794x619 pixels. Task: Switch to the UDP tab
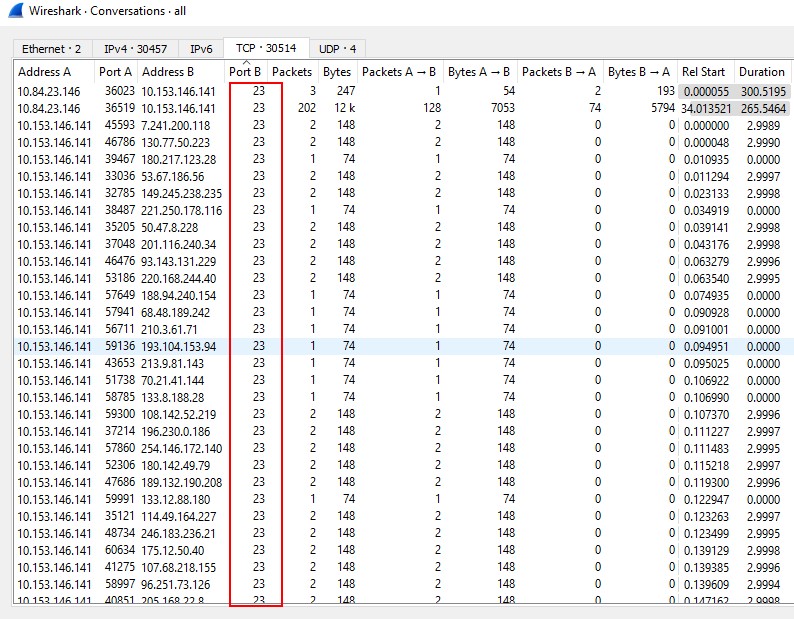pyautogui.click(x=337, y=48)
